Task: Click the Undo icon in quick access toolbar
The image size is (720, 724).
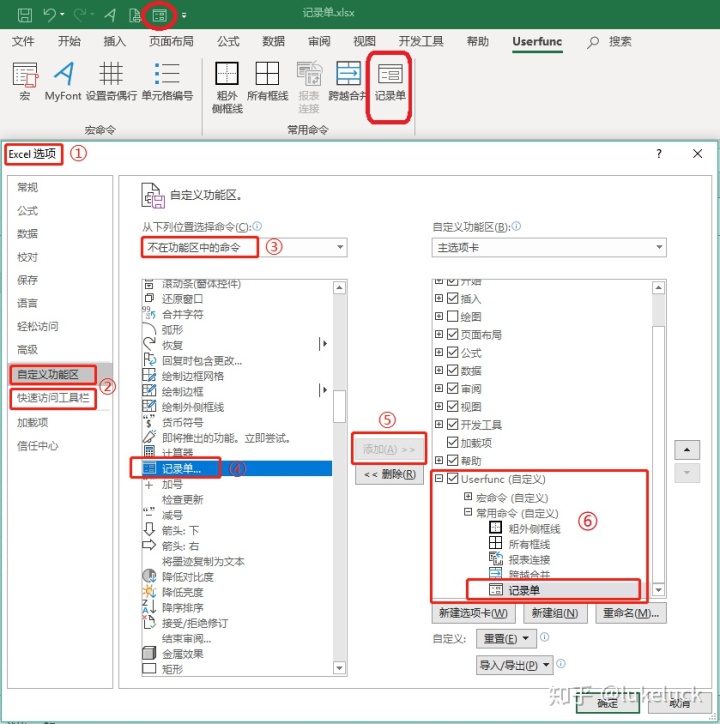Action: (49, 15)
